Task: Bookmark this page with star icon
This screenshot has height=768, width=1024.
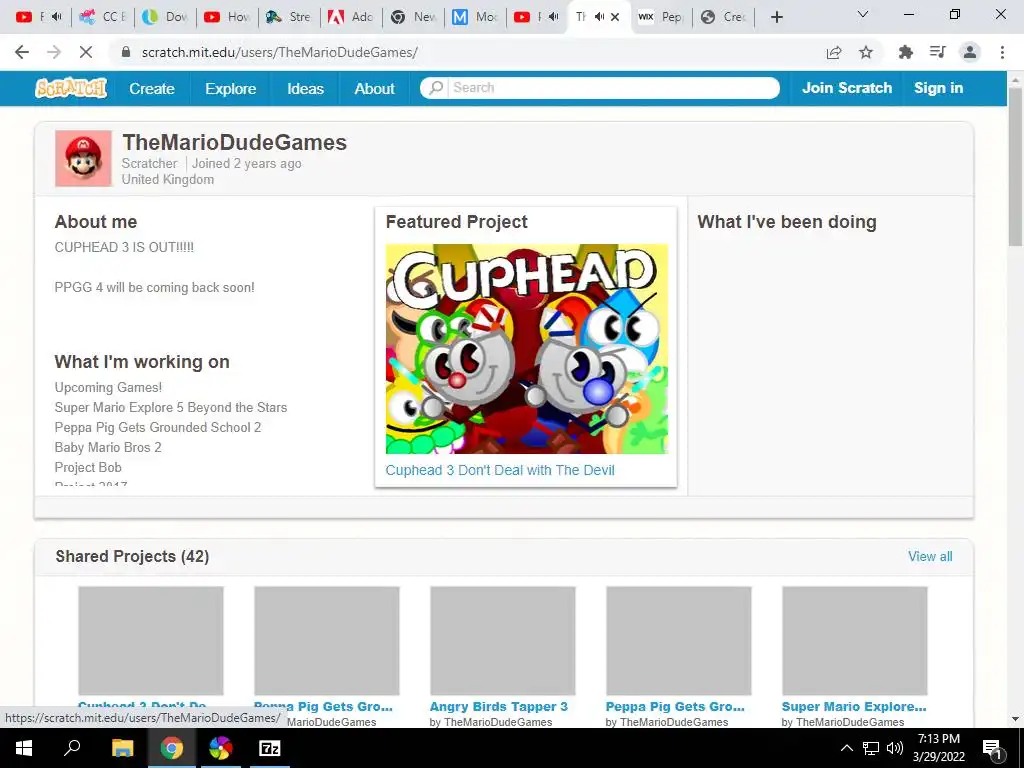Action: [866, 52]
